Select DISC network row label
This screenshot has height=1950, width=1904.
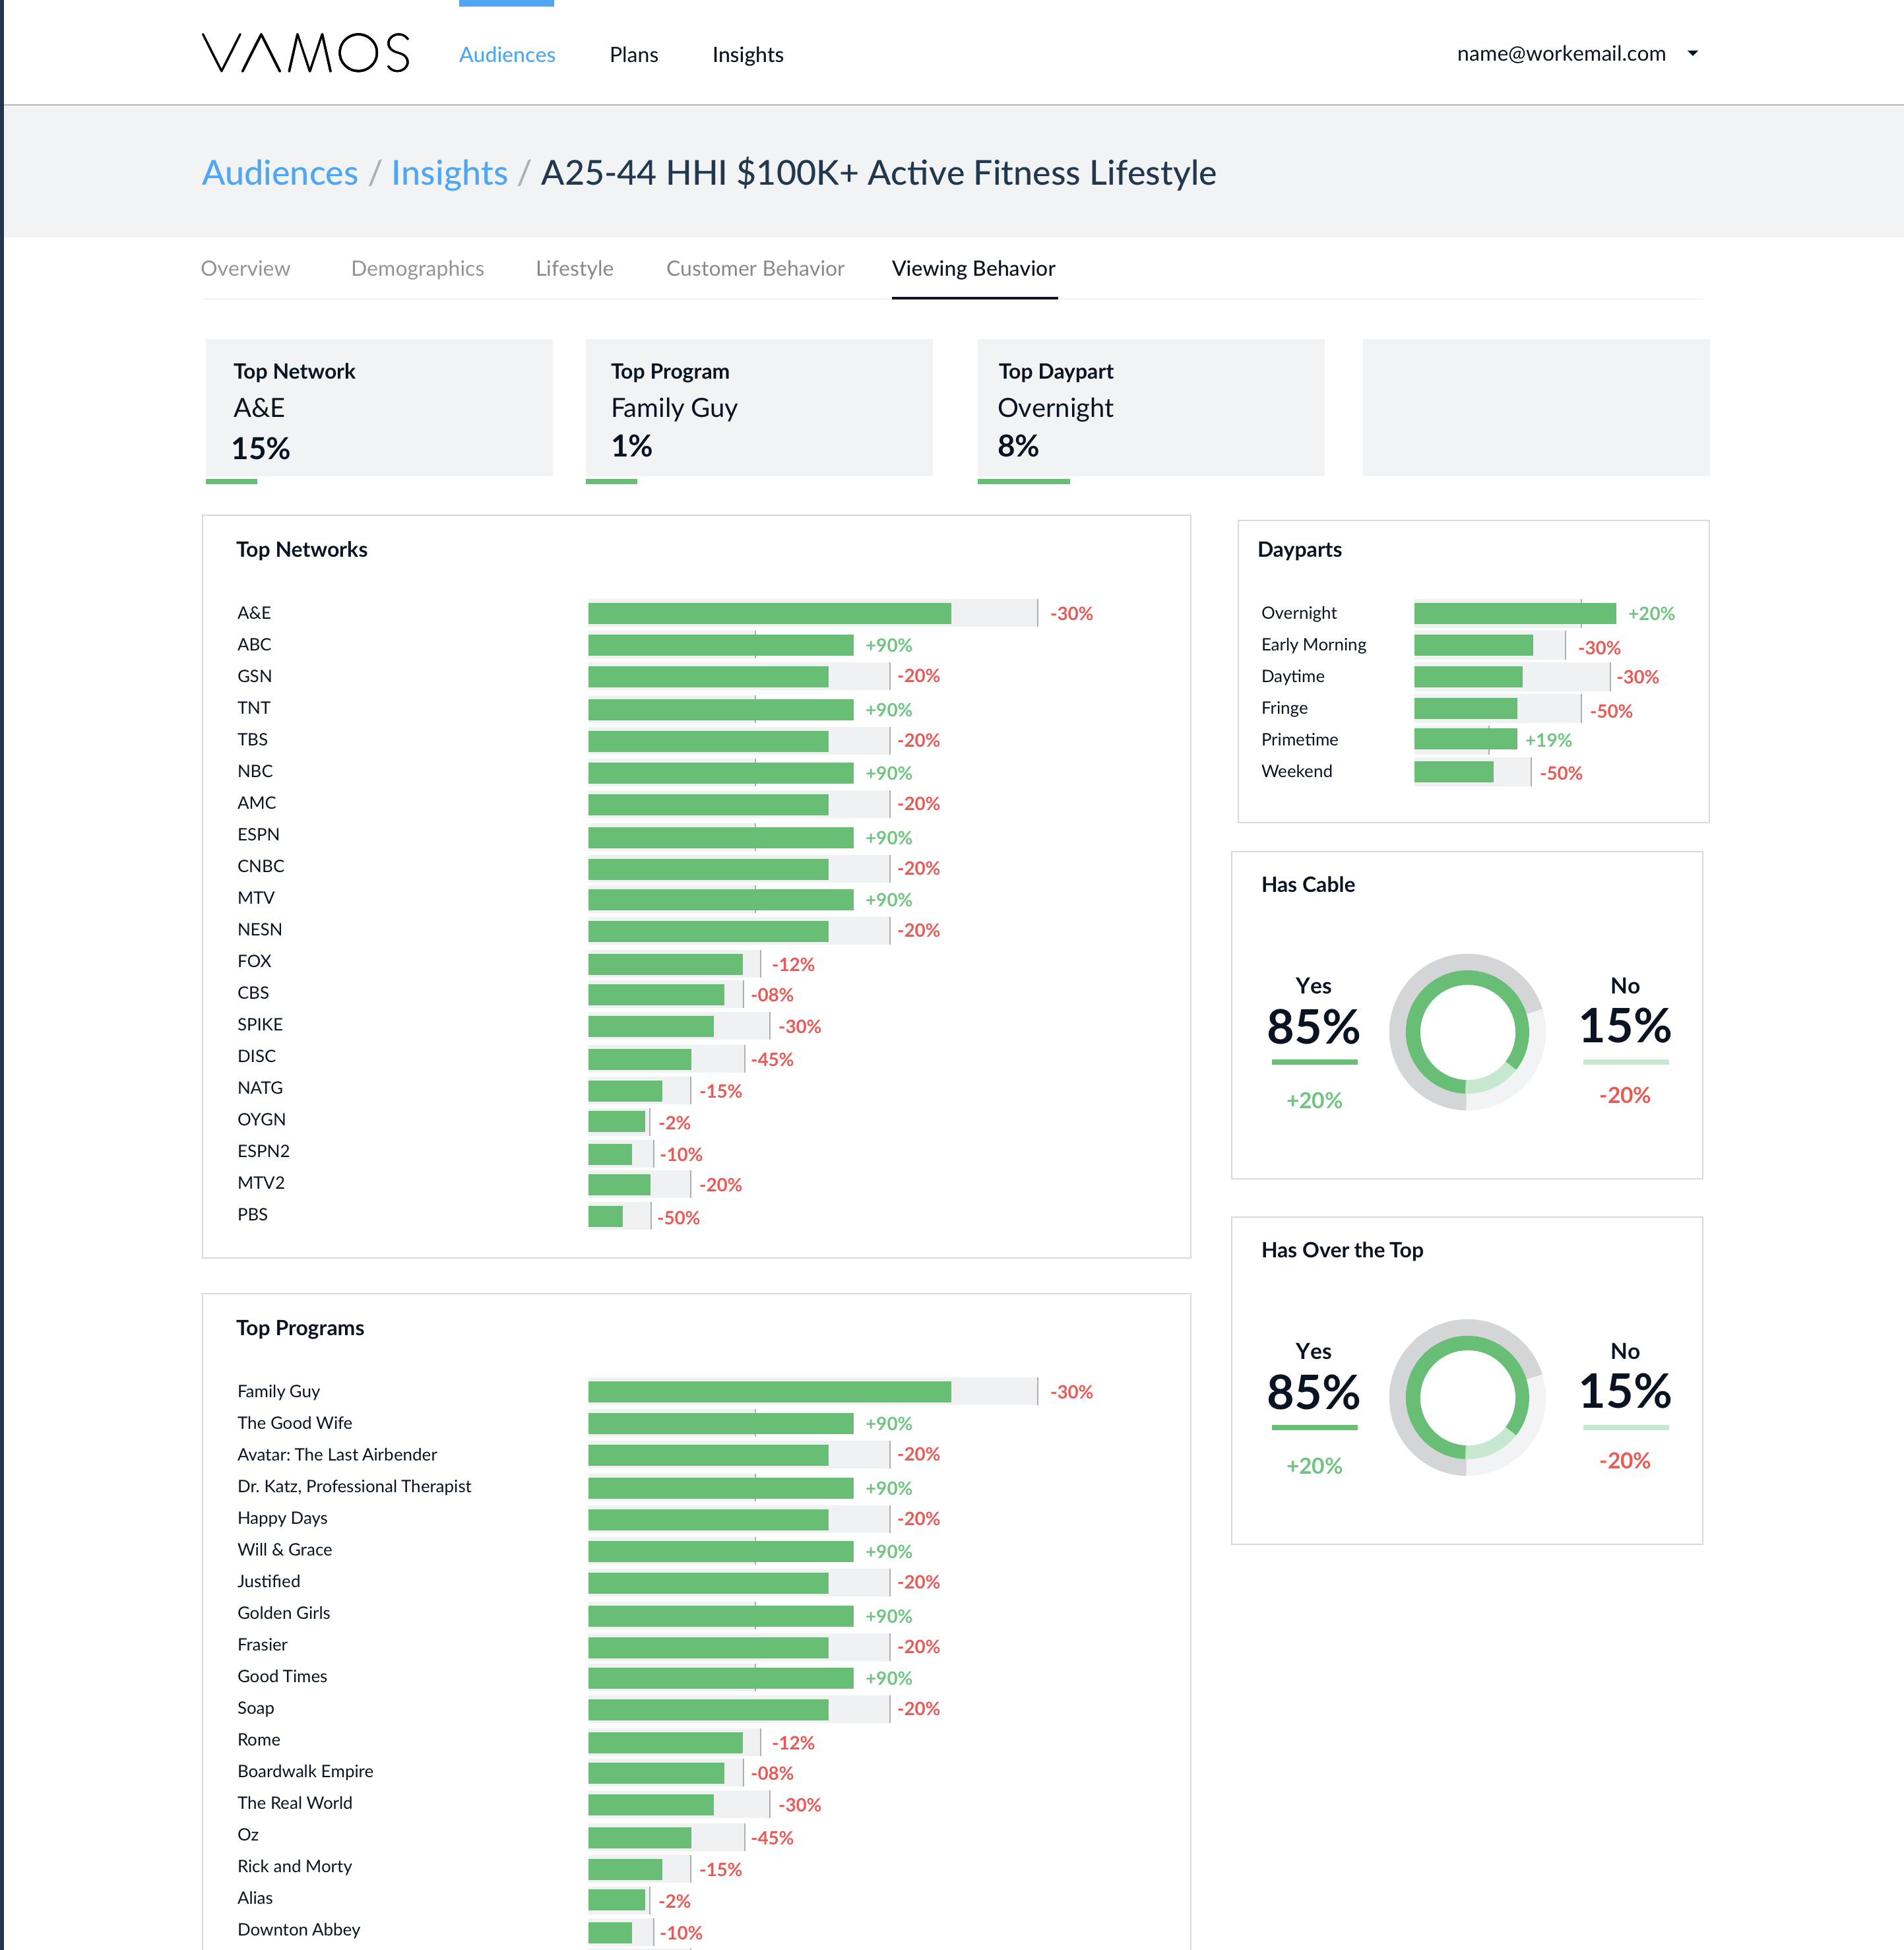click(x=256, y=1056)
